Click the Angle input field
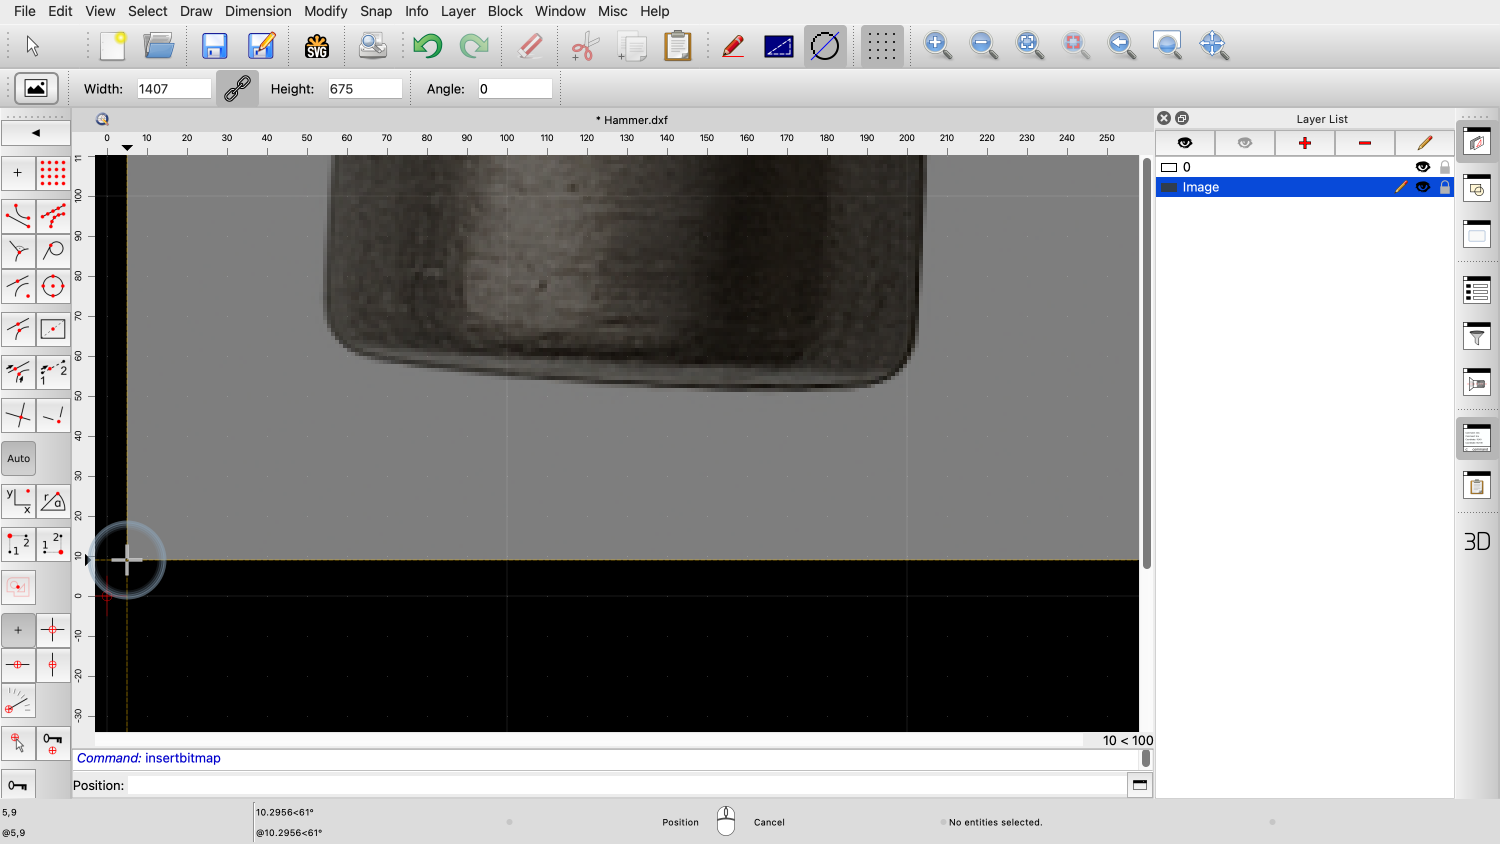 (515, 89)
